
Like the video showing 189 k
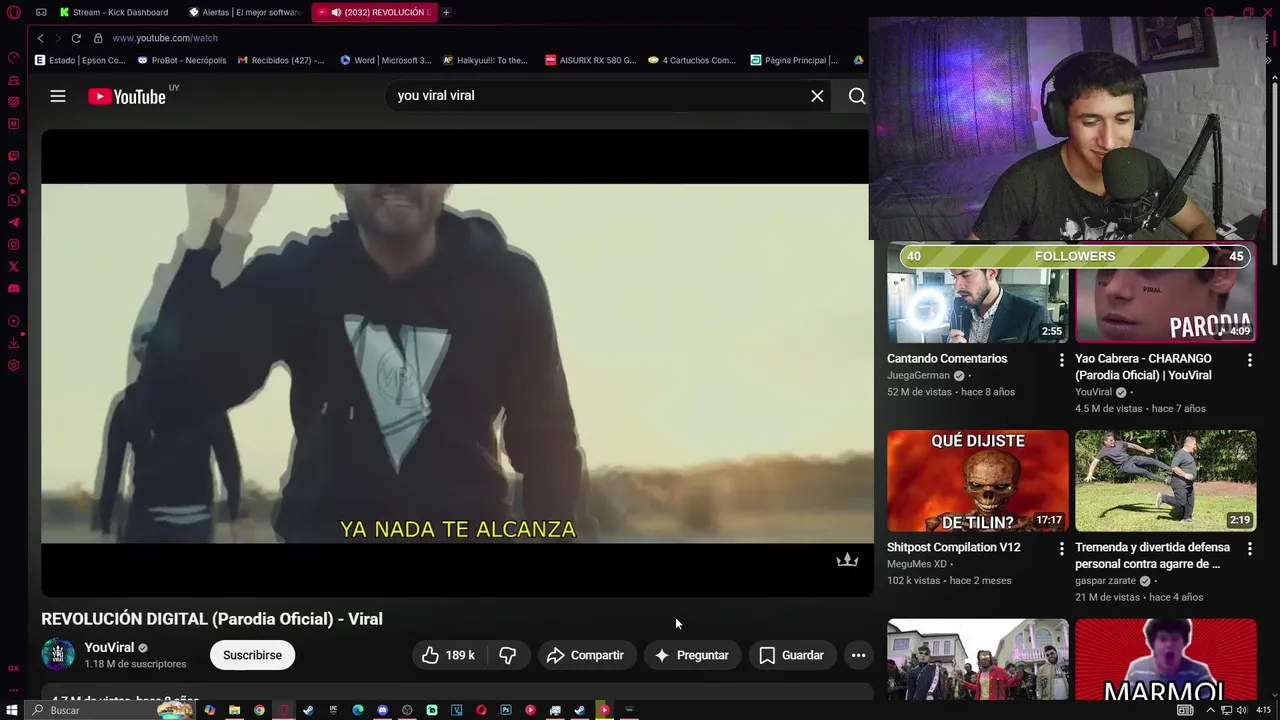(x=449, y=655)
